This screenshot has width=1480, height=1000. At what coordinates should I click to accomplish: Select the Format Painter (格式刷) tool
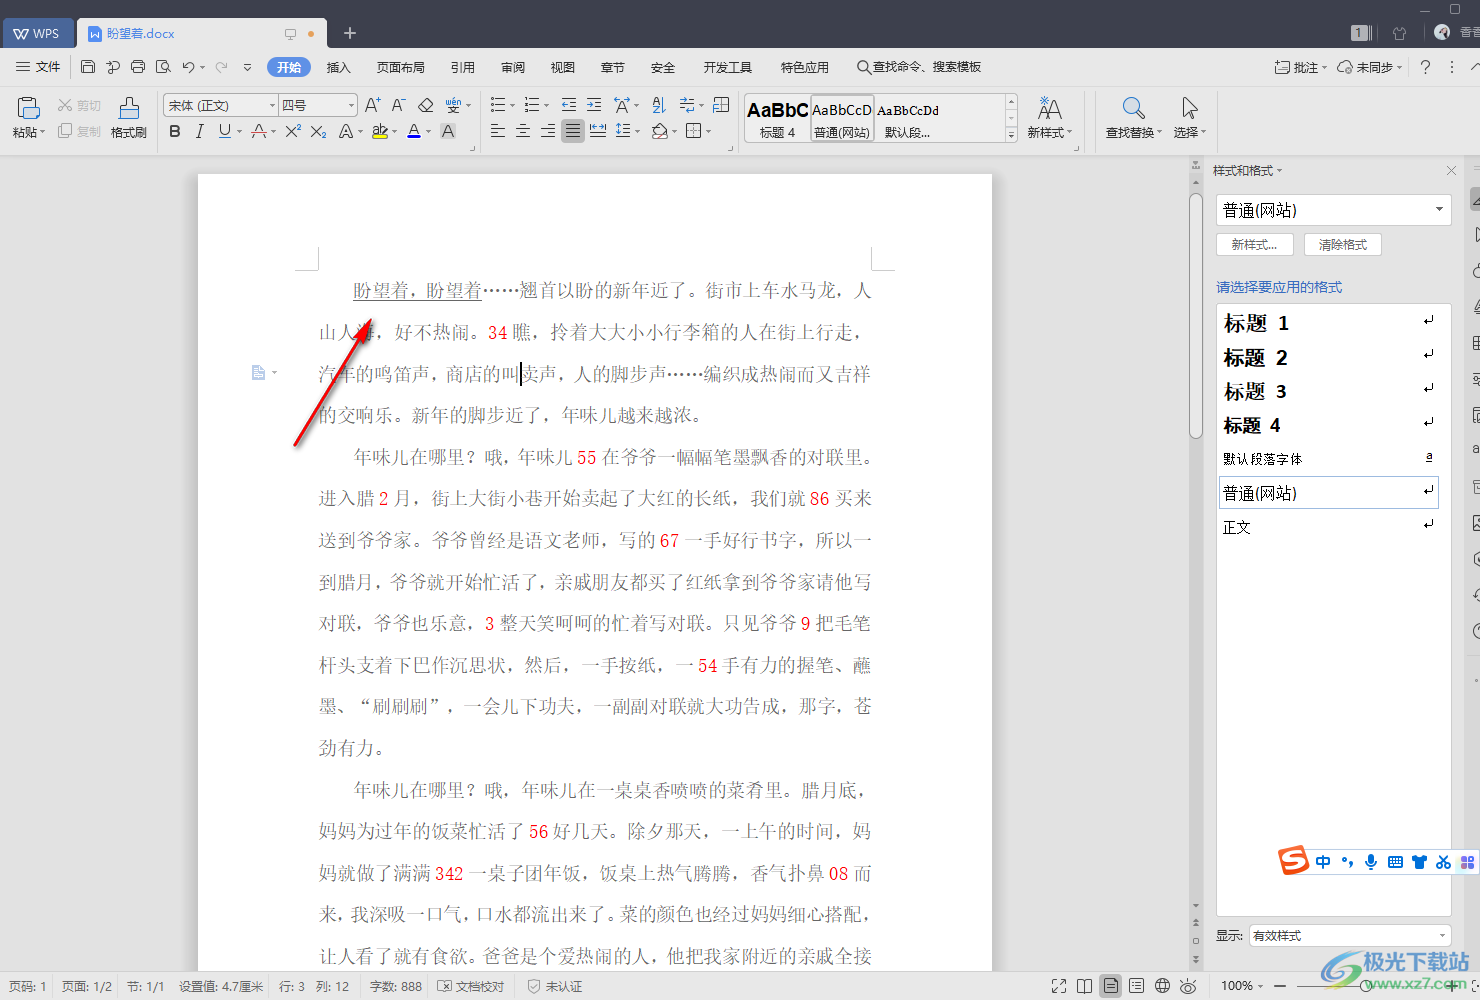129,118
